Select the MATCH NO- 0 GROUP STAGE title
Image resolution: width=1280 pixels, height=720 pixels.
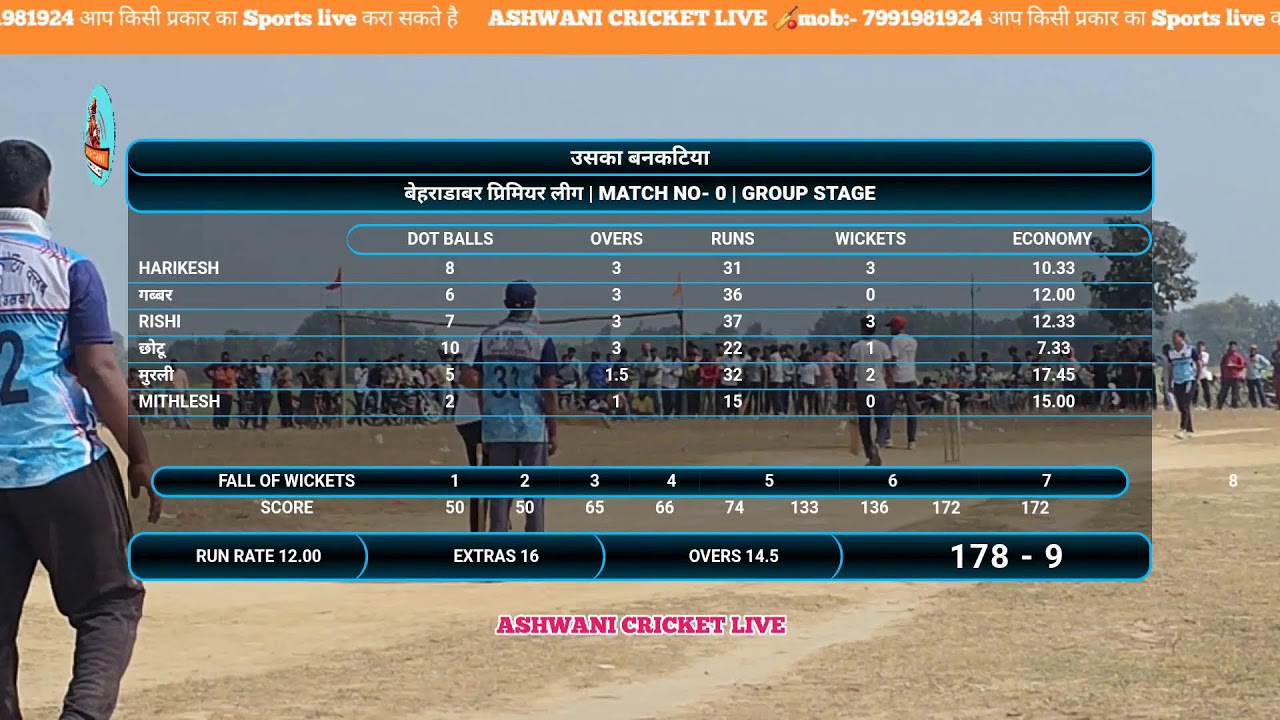(640, 194)
